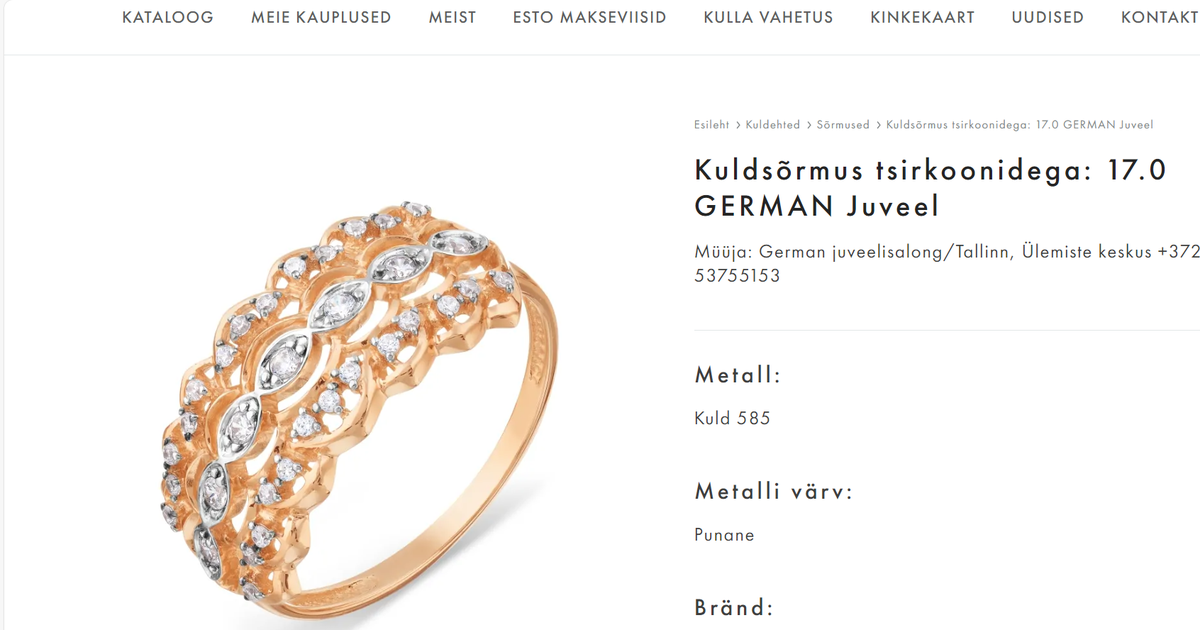This screenshot has width=1200, height=630.
Task: Open the KATALOOG menu
Action: point(167,17)
